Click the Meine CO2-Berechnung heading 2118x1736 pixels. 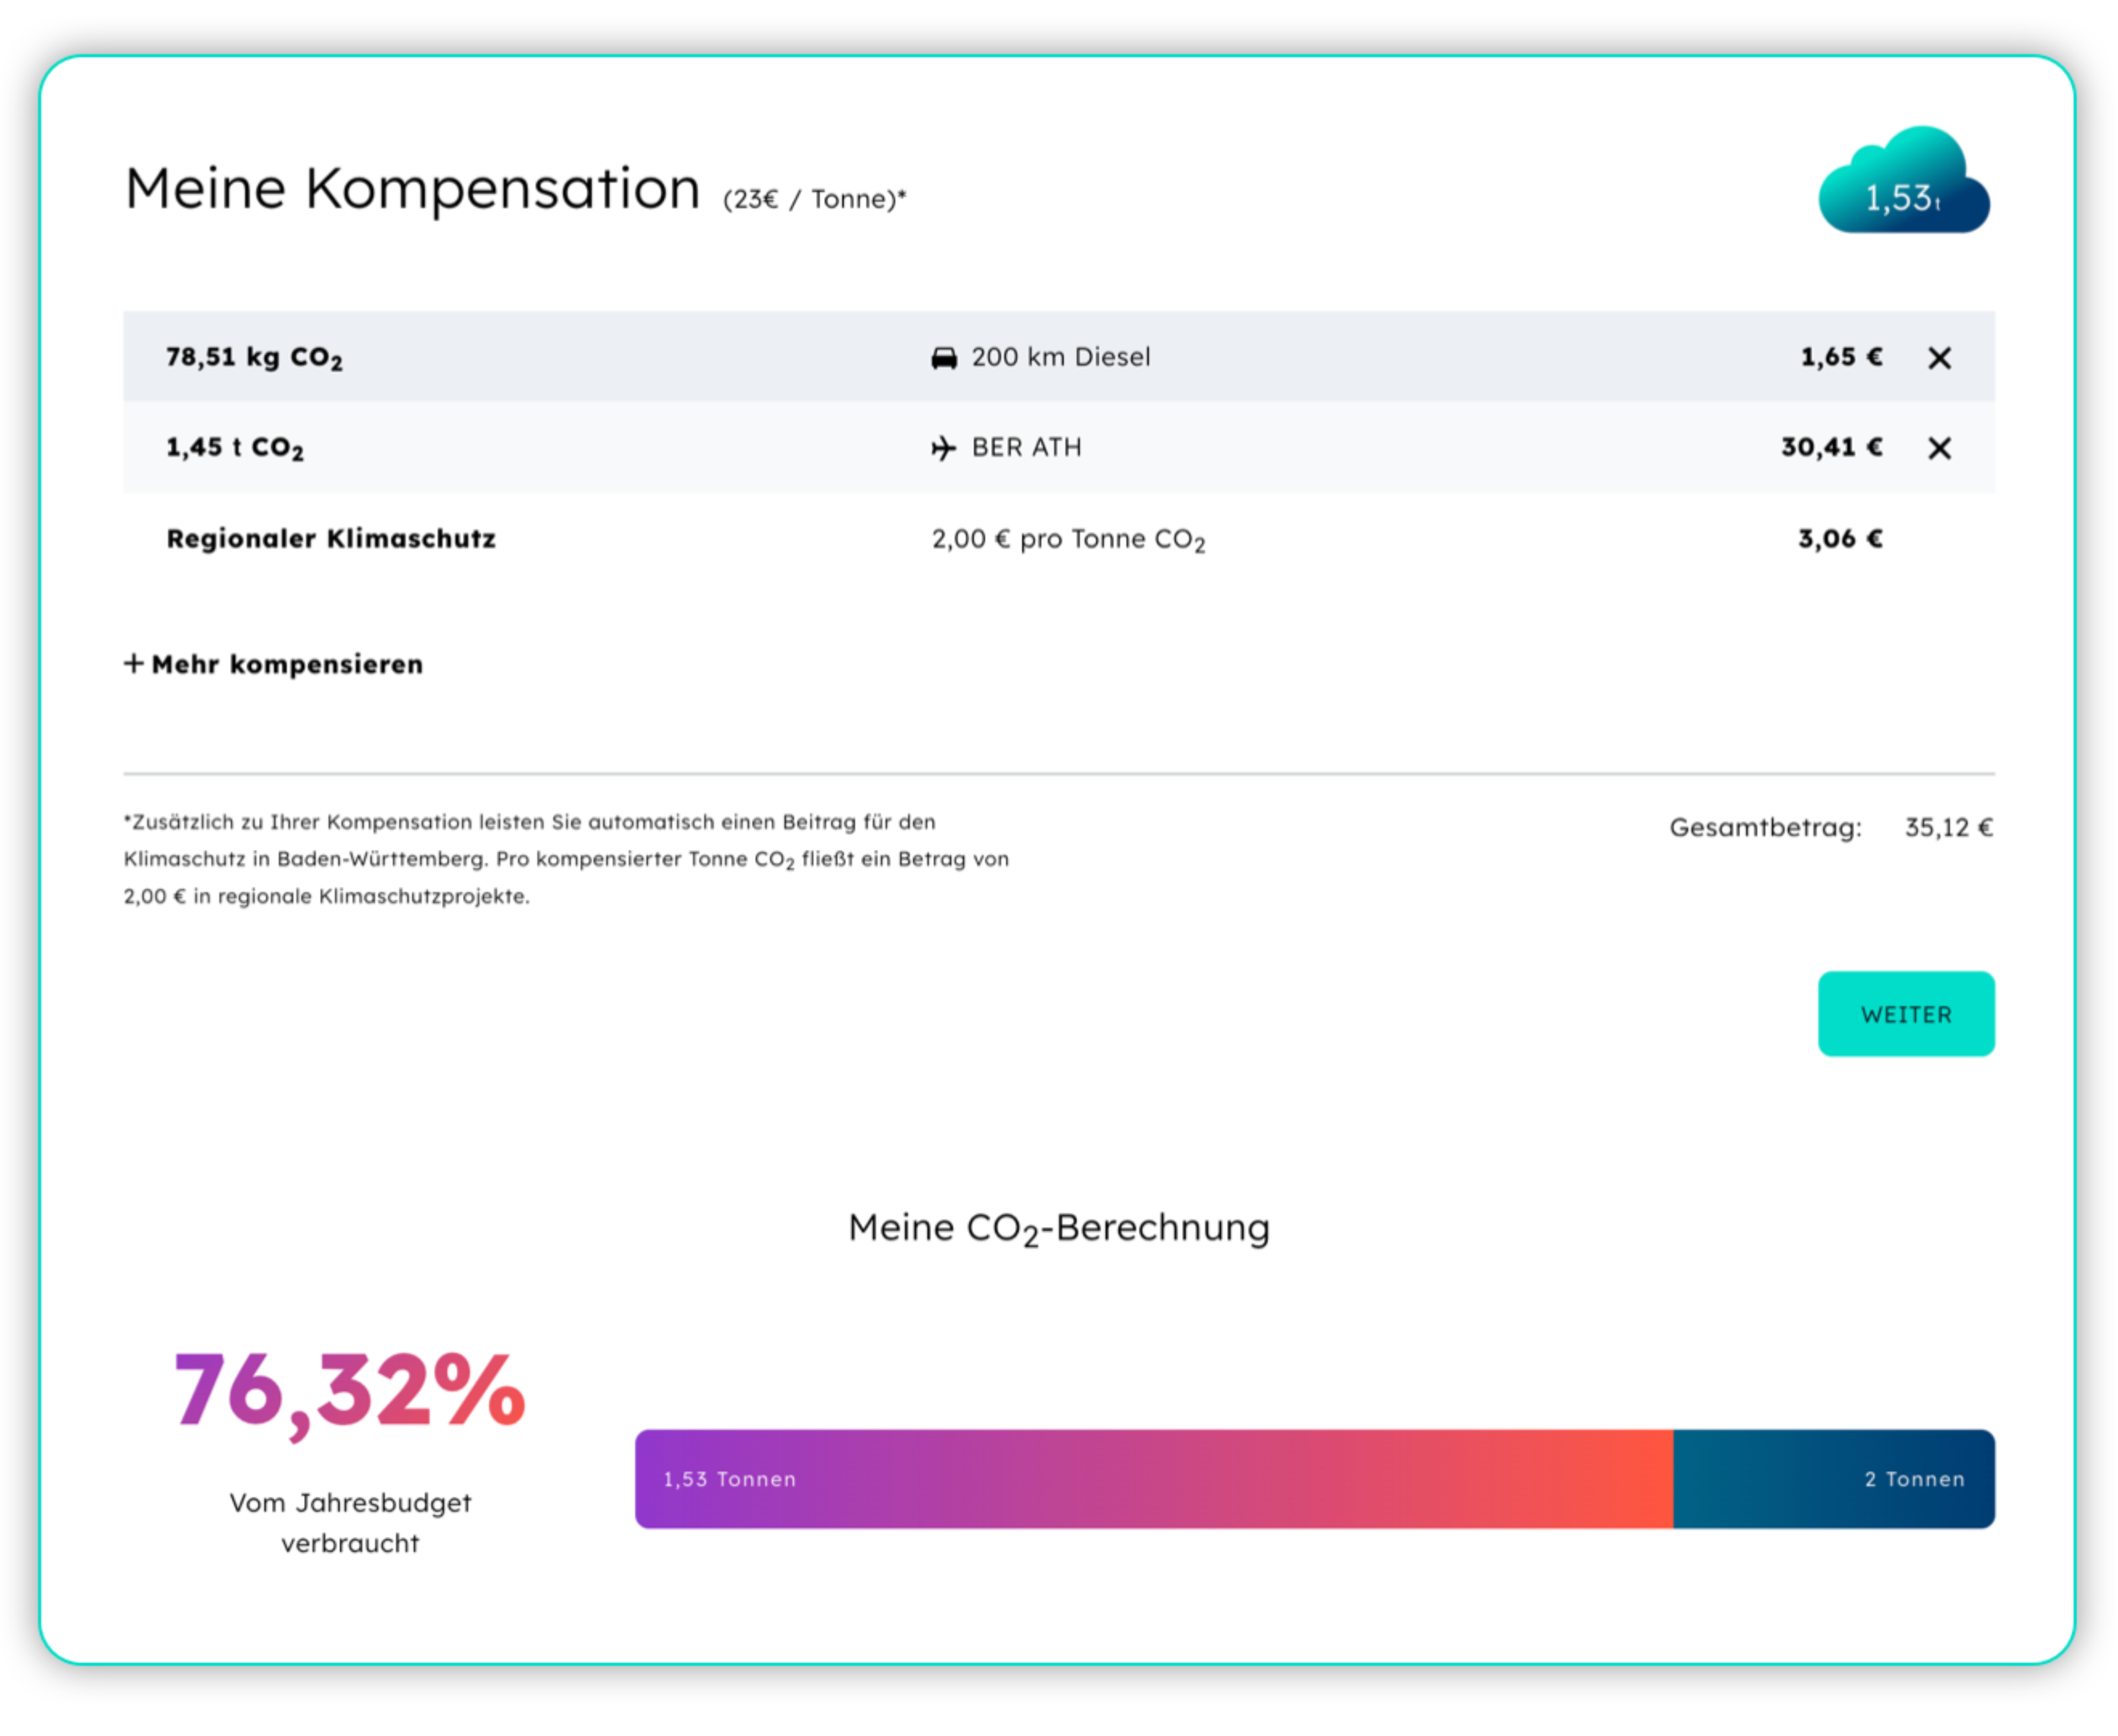tap(1058, 1228)
